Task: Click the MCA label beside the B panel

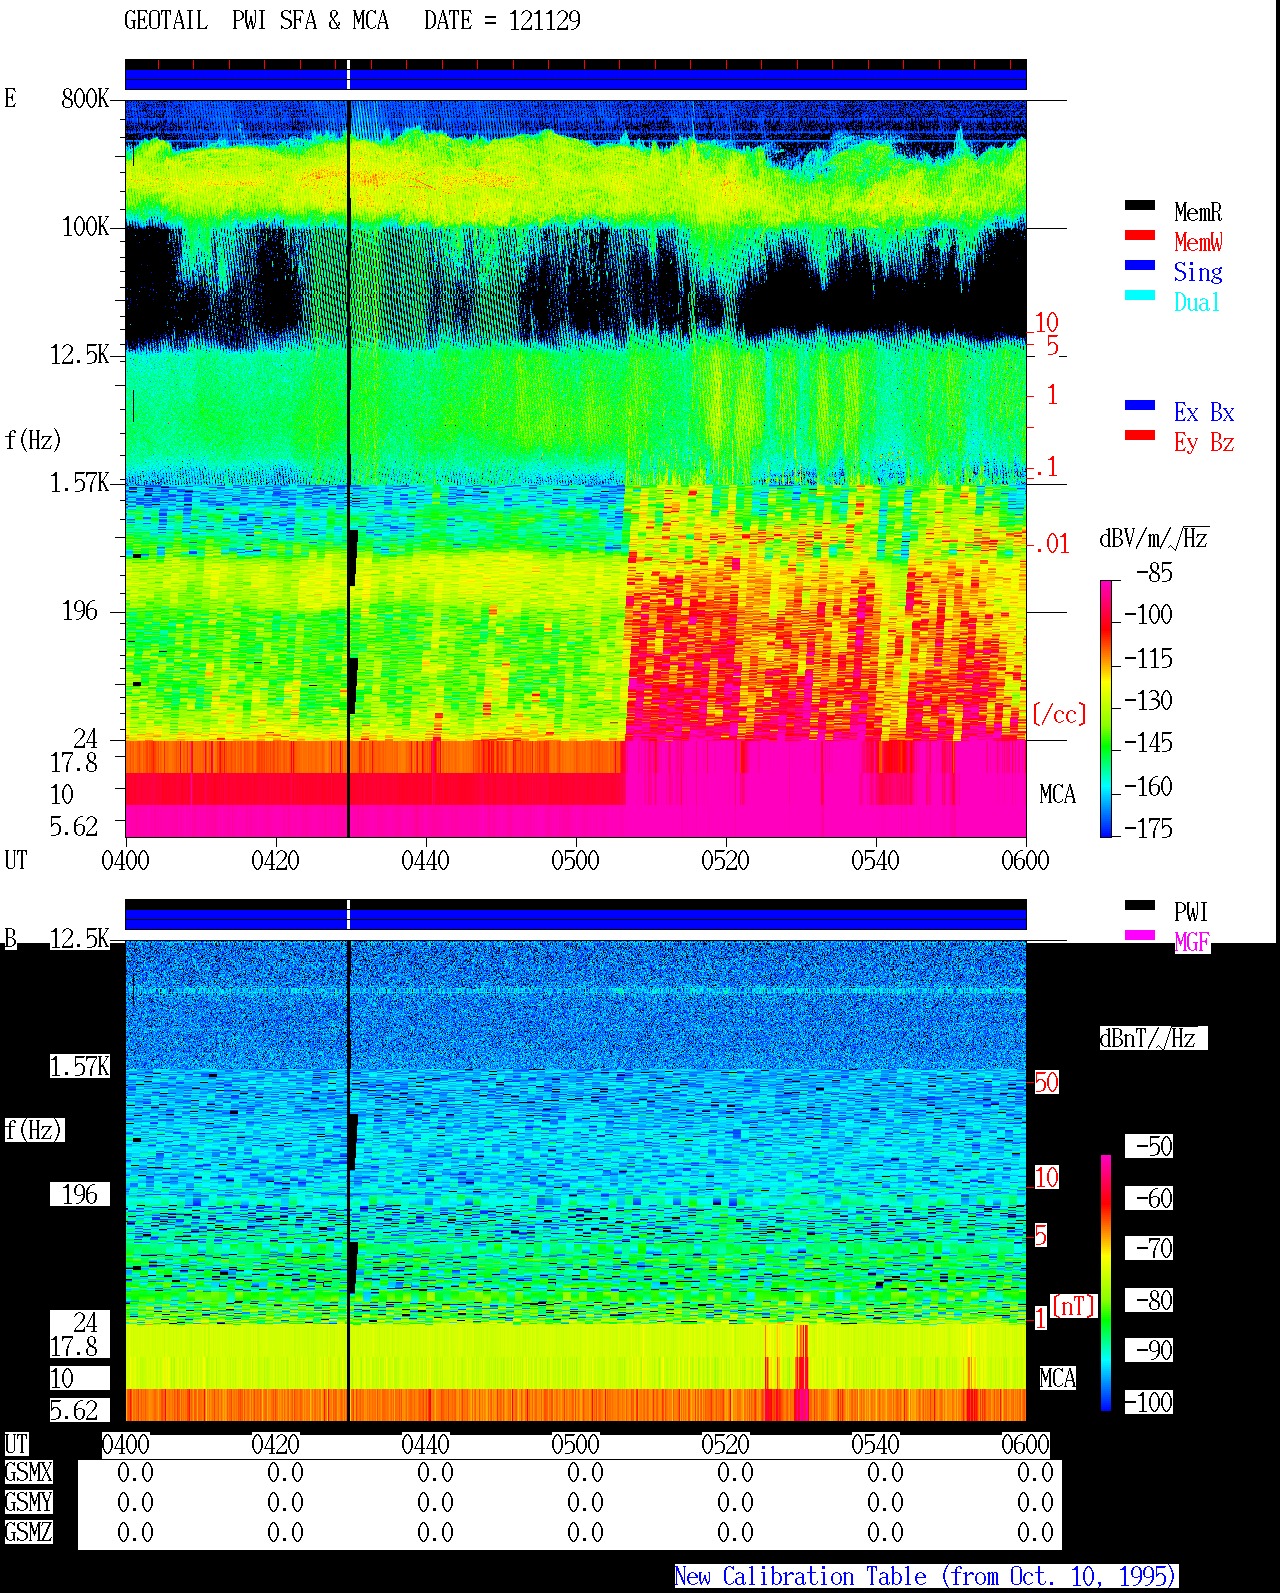Action: tap(1057, 1379)
